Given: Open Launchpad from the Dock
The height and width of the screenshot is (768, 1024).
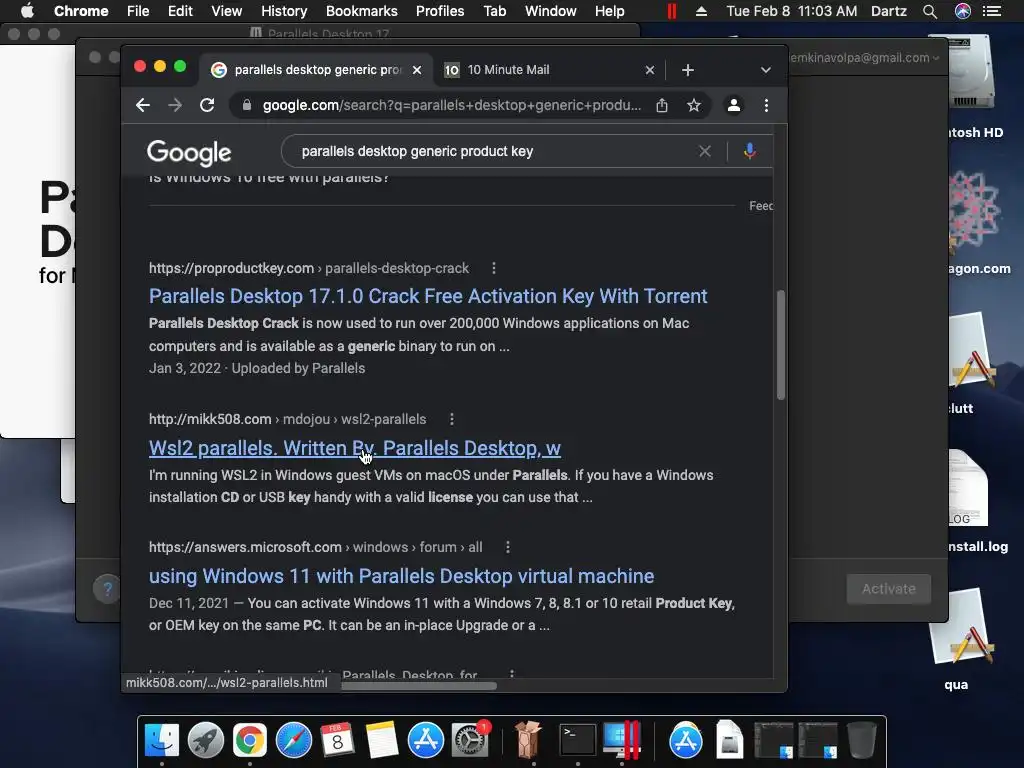Looking at the screenshot, I should pos(206,741).
